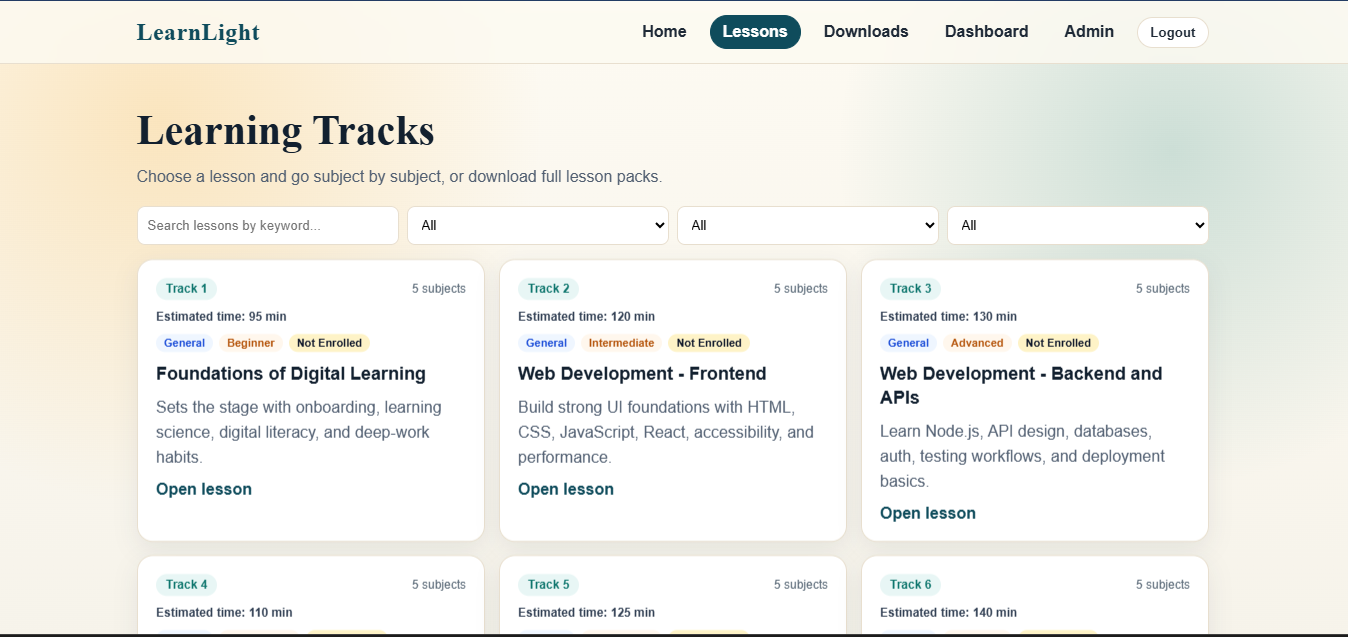
Task: Focus the search lessons by keyword field
Action: [268, 225]
